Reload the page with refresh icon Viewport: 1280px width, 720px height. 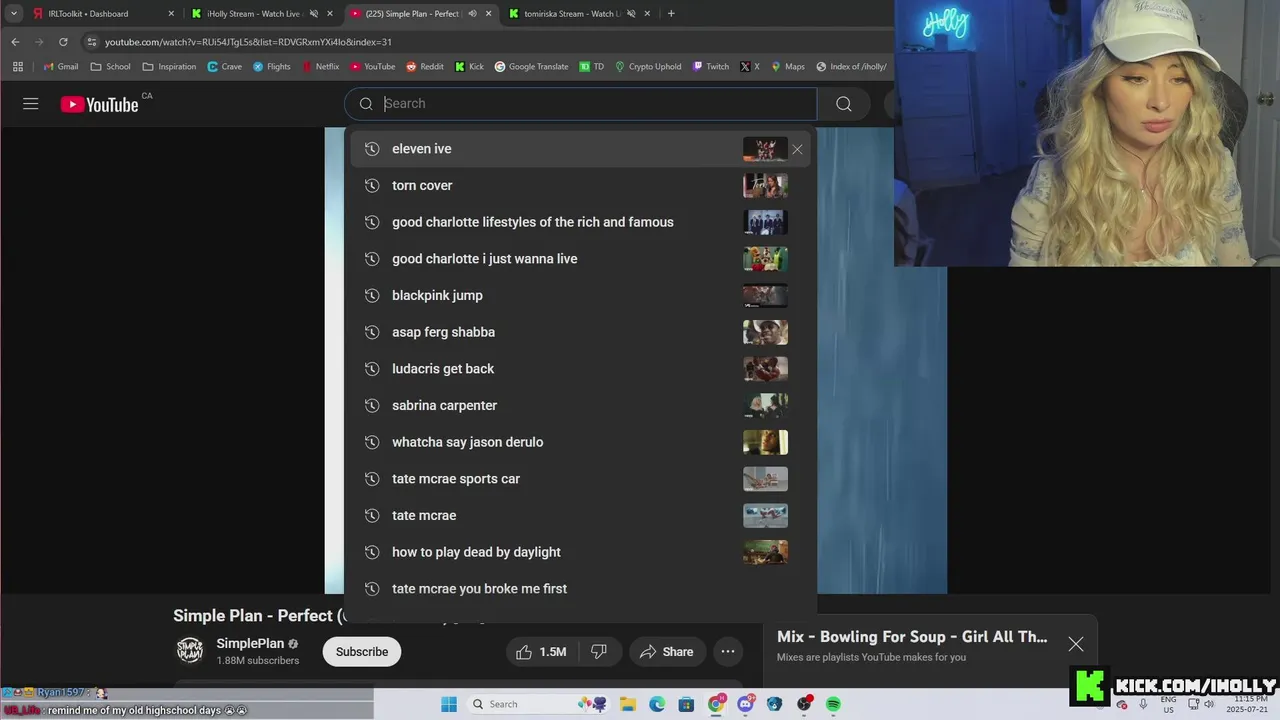(x=63, y=42)
